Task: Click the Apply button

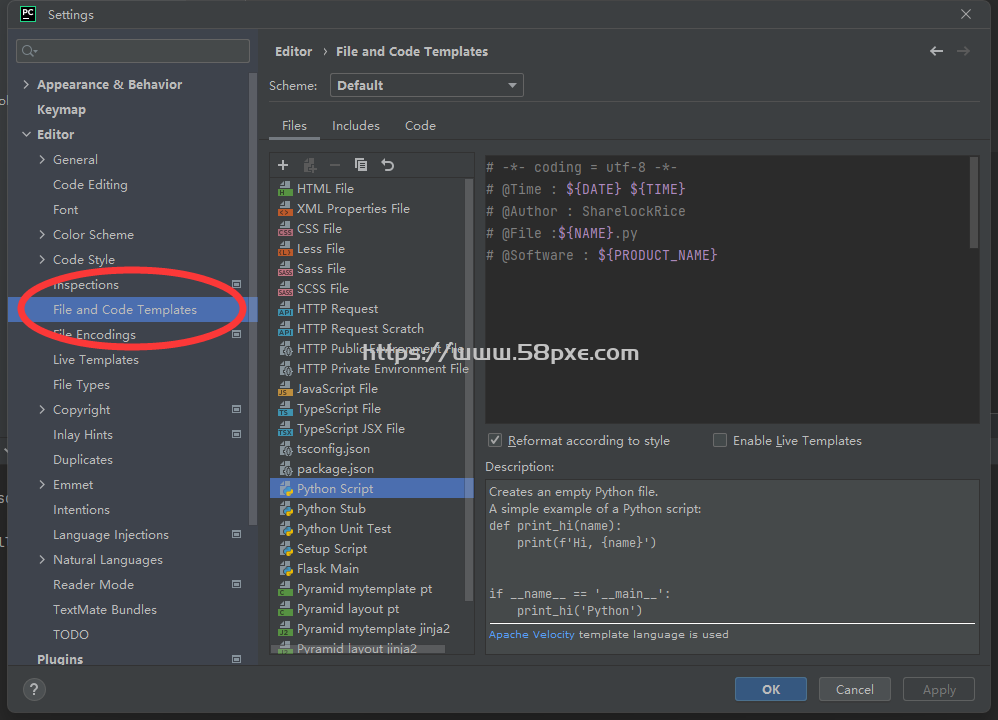Action: 939,689
